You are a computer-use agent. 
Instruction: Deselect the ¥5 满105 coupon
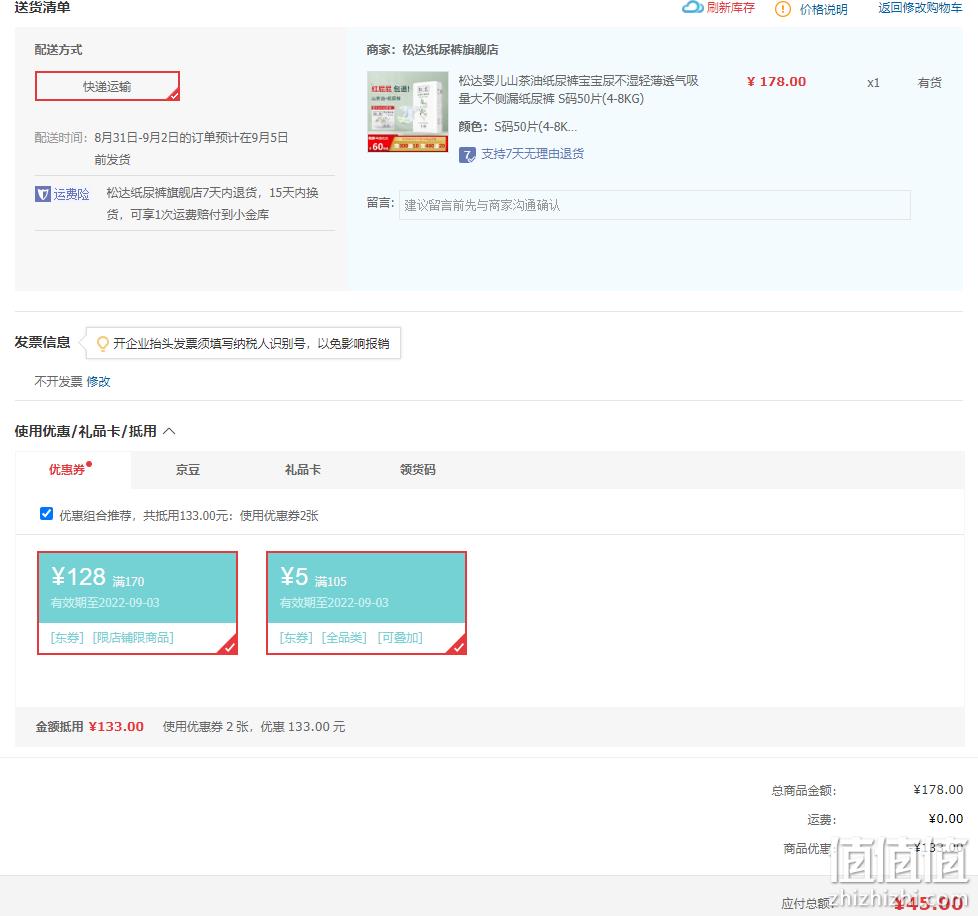[366, 603]
